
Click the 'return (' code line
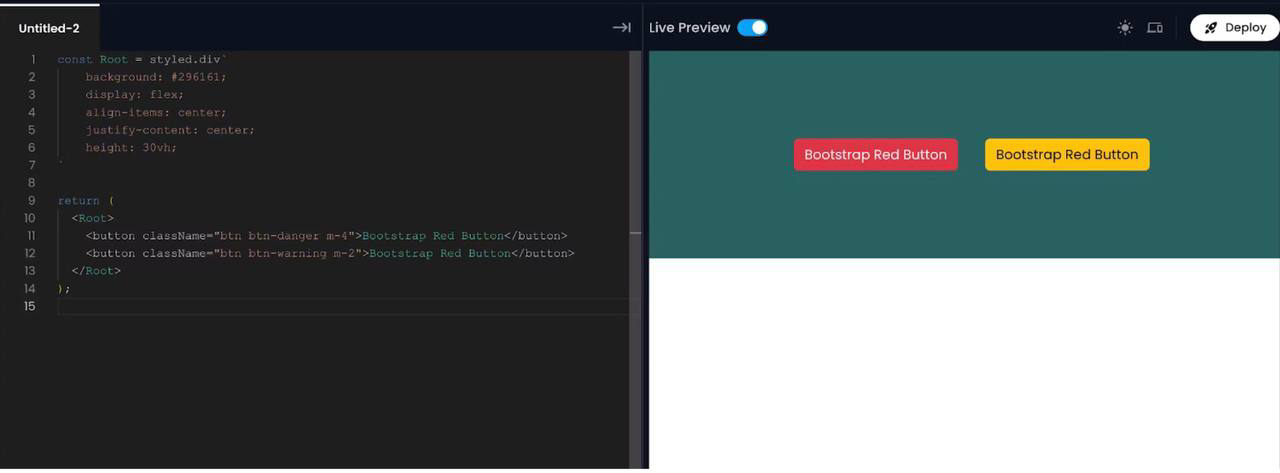coord(85,201)
